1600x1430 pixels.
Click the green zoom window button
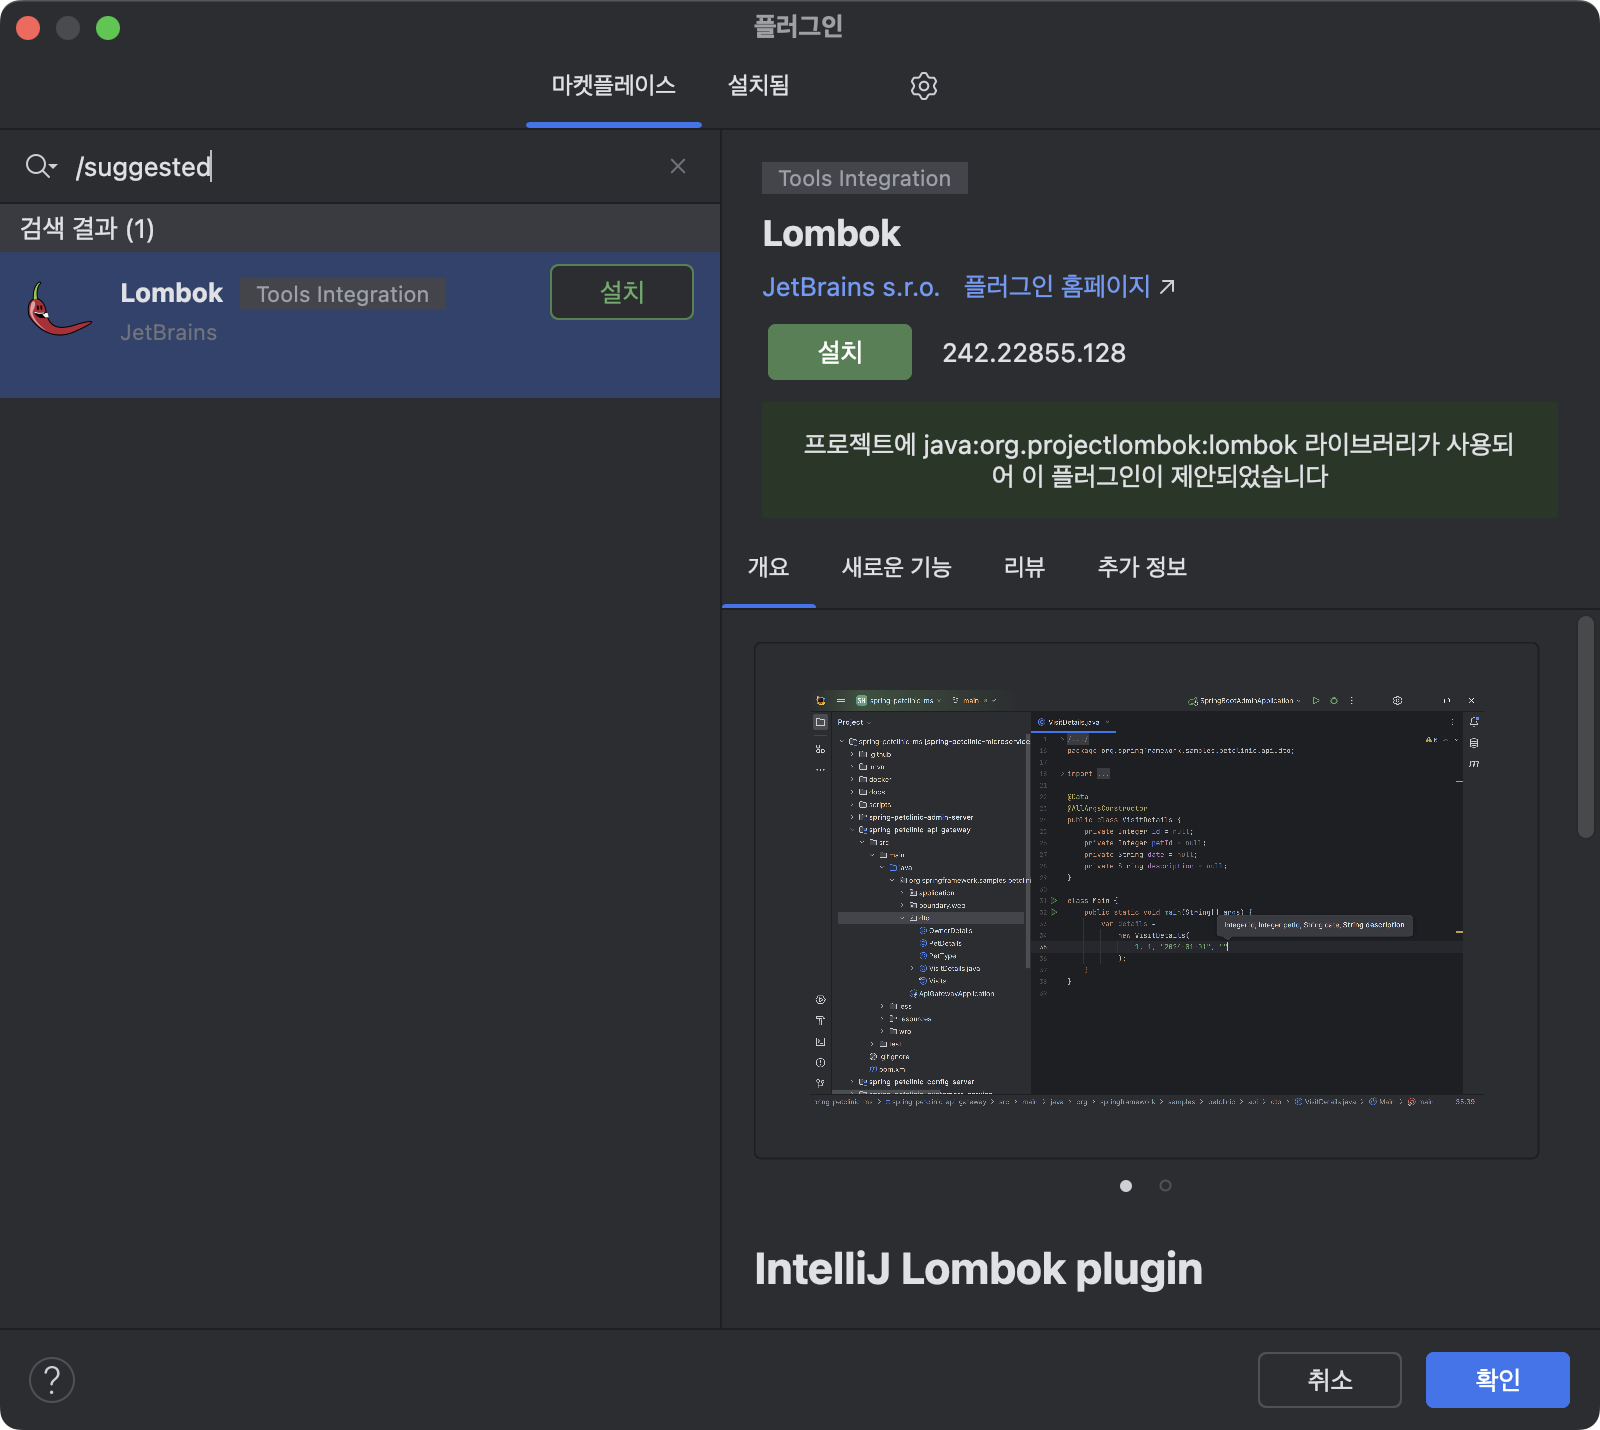108,28
